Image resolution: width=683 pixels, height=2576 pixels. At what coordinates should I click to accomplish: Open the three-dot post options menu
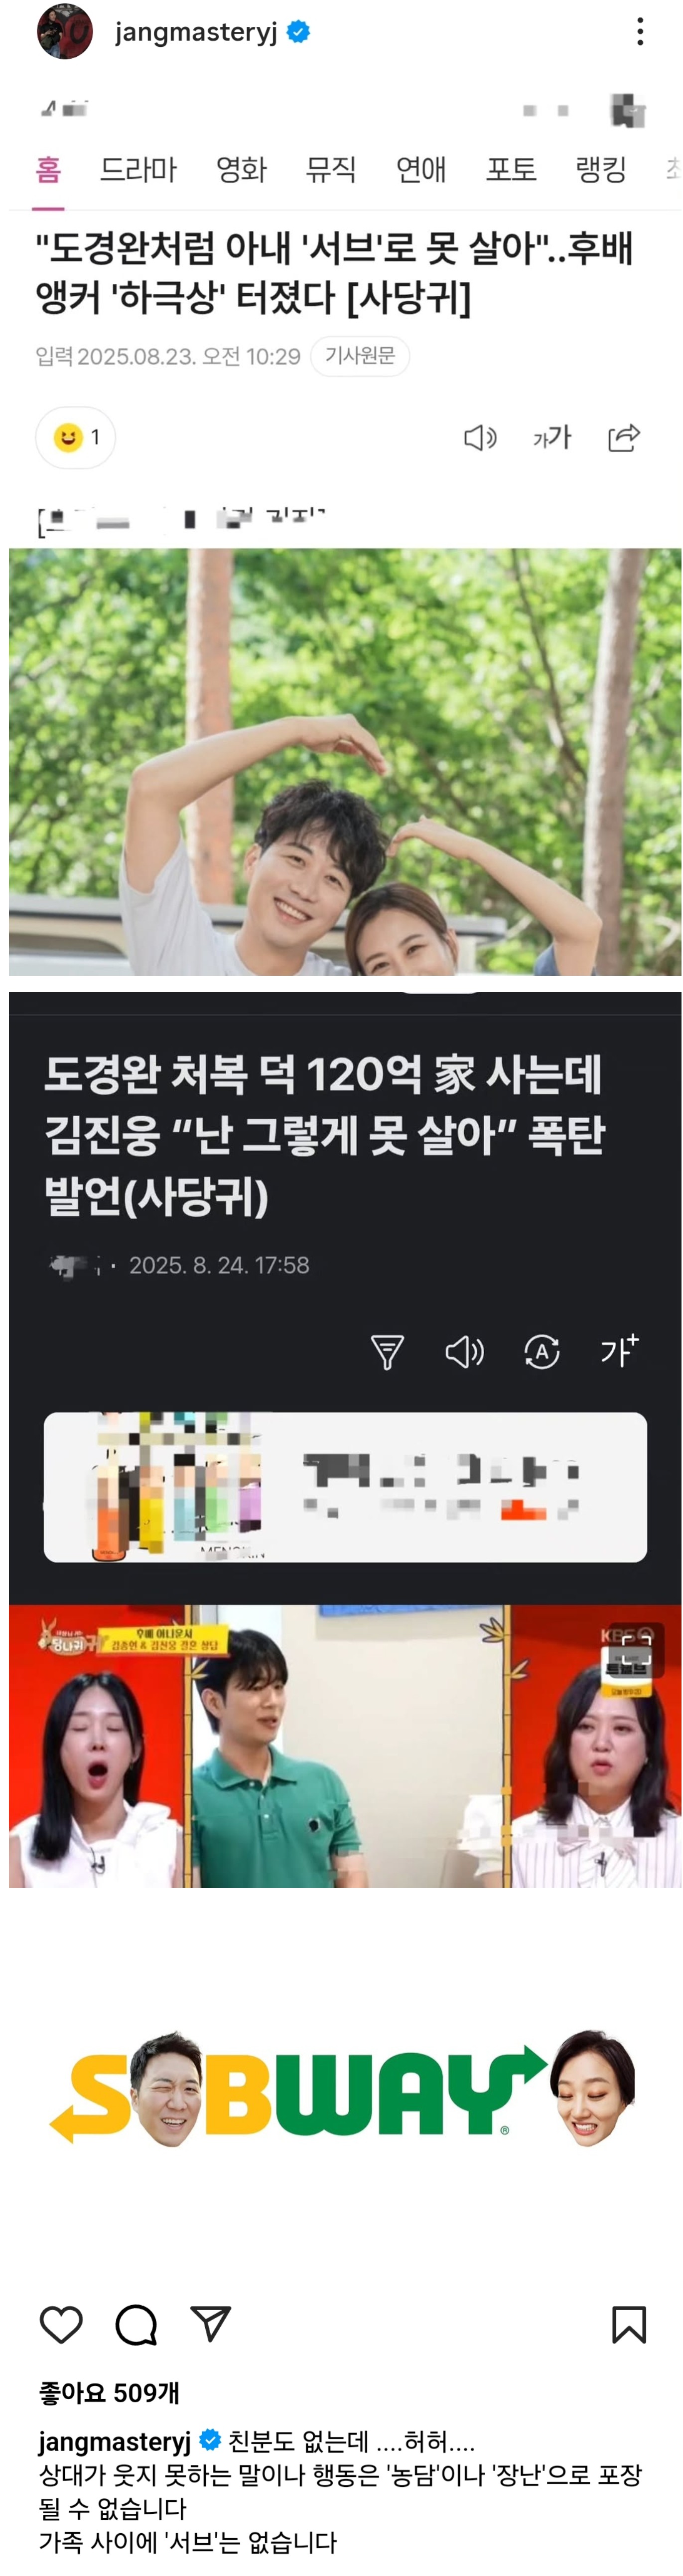(x=640, y=32)
